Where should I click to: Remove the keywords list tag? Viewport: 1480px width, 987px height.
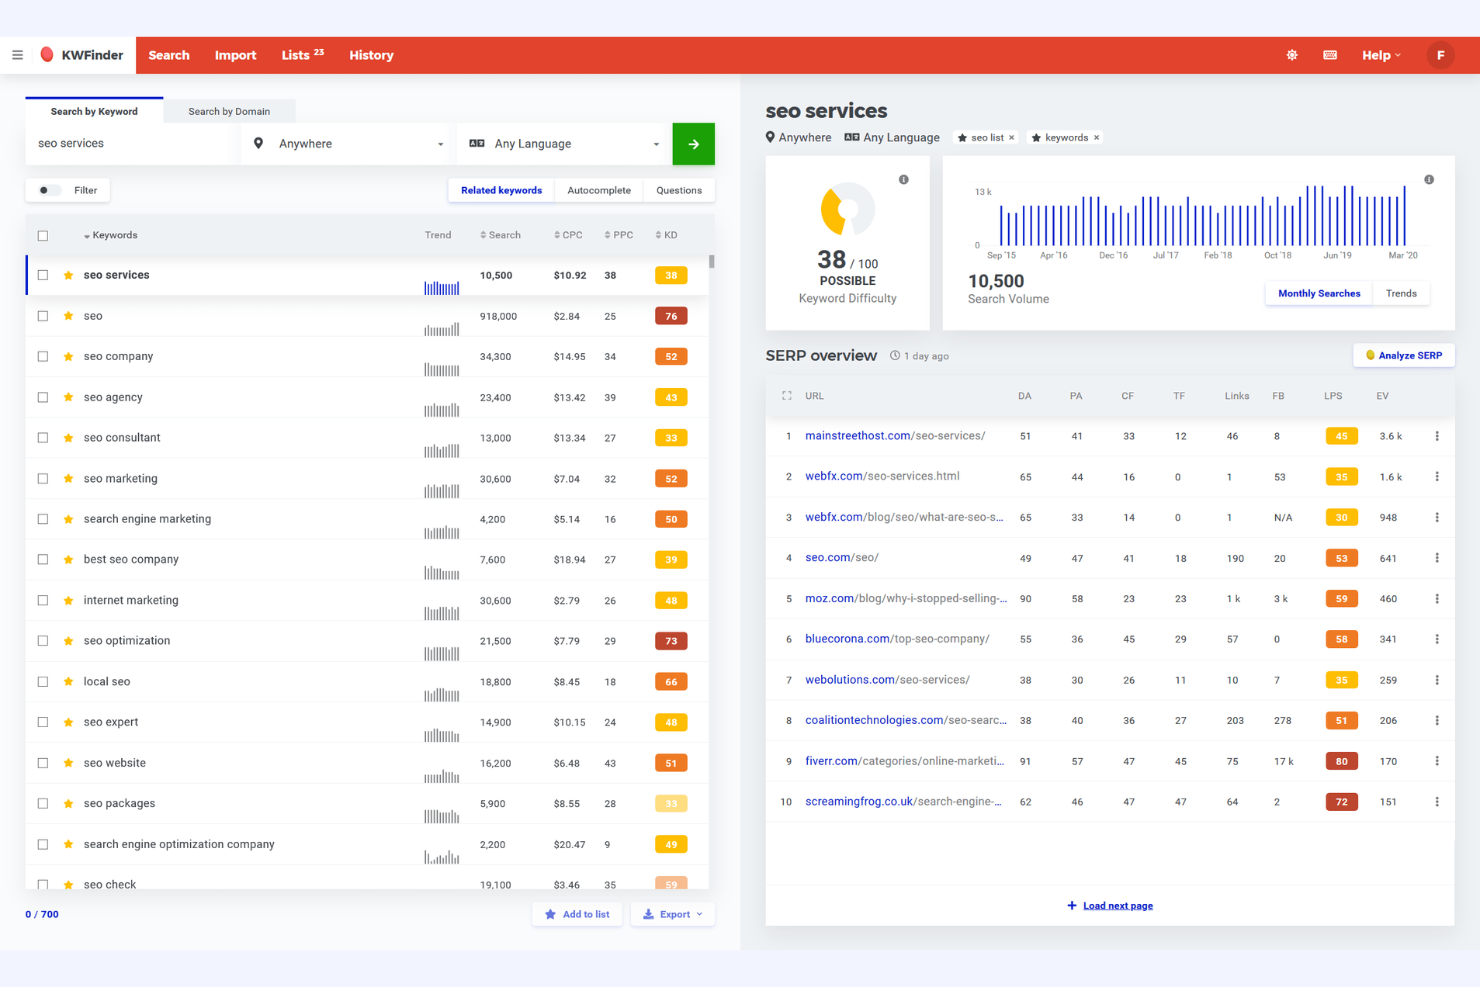coord(1096,138)
